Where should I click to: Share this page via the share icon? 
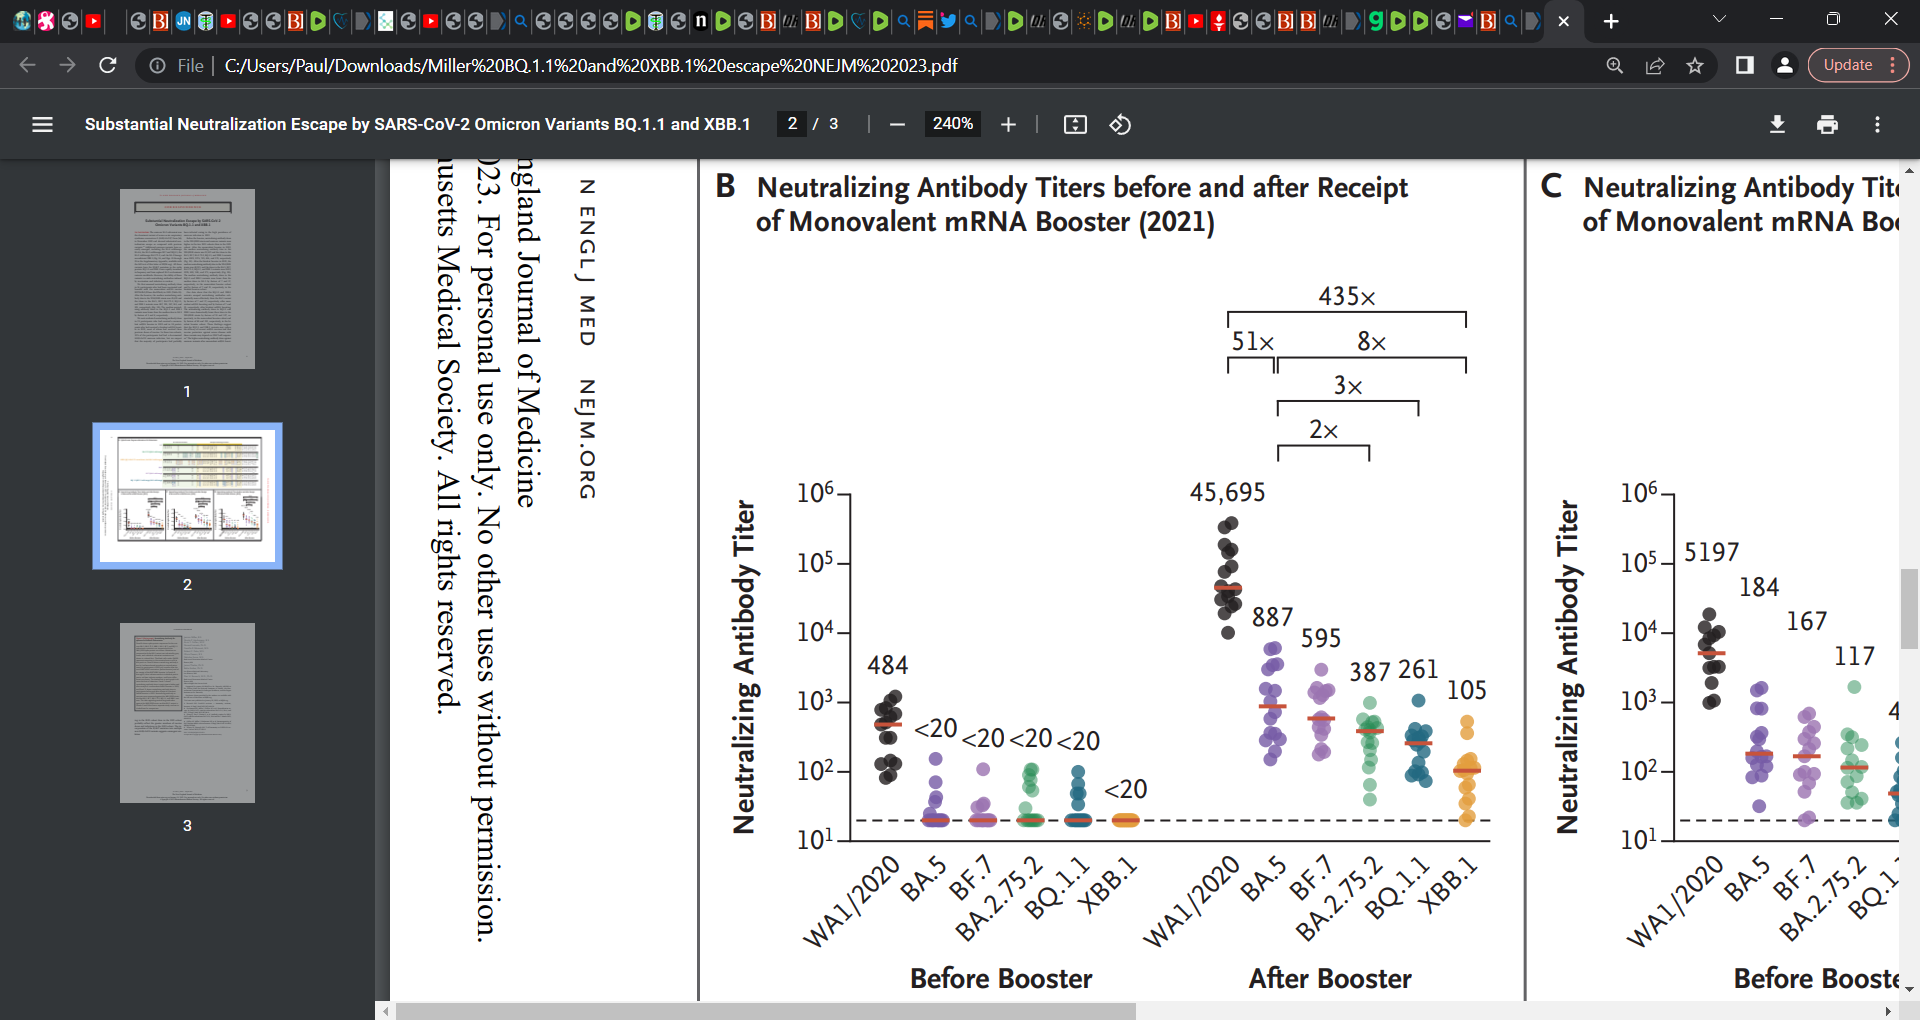coord(1655,65)
